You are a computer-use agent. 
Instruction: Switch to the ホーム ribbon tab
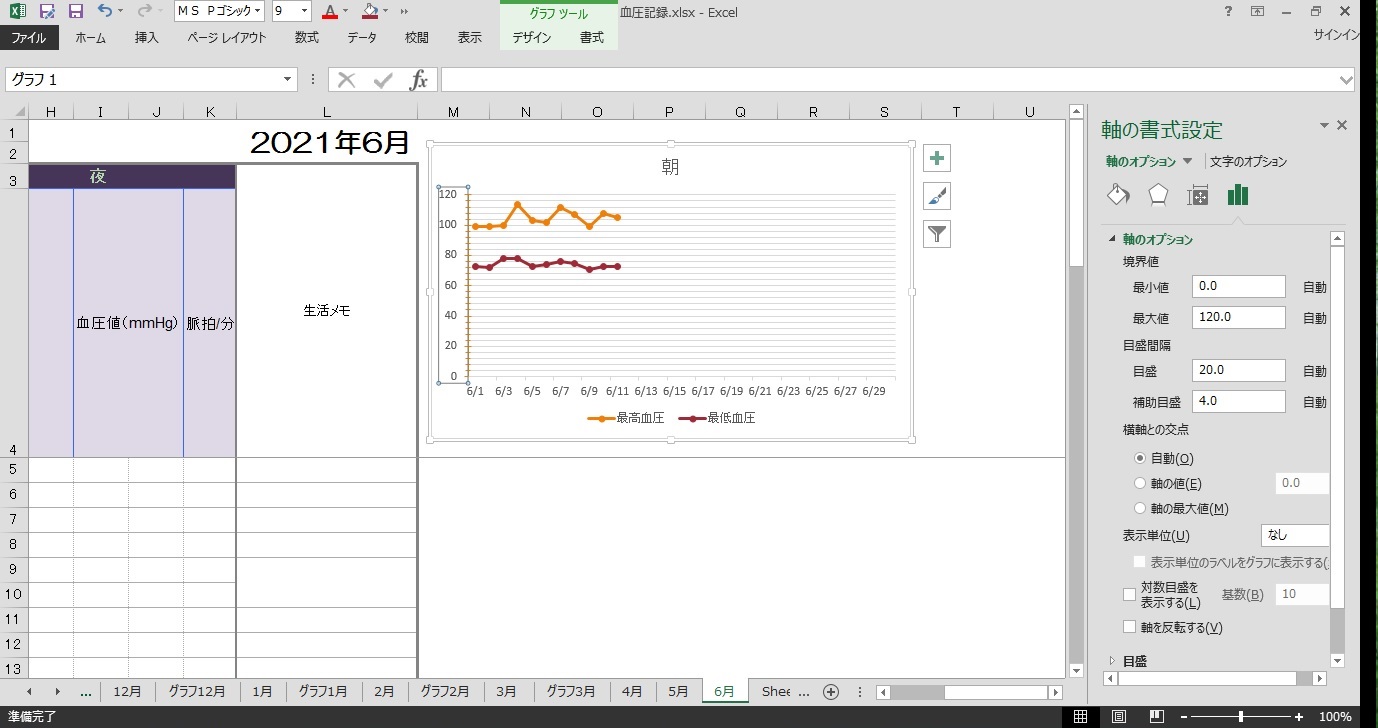(90, 38)
